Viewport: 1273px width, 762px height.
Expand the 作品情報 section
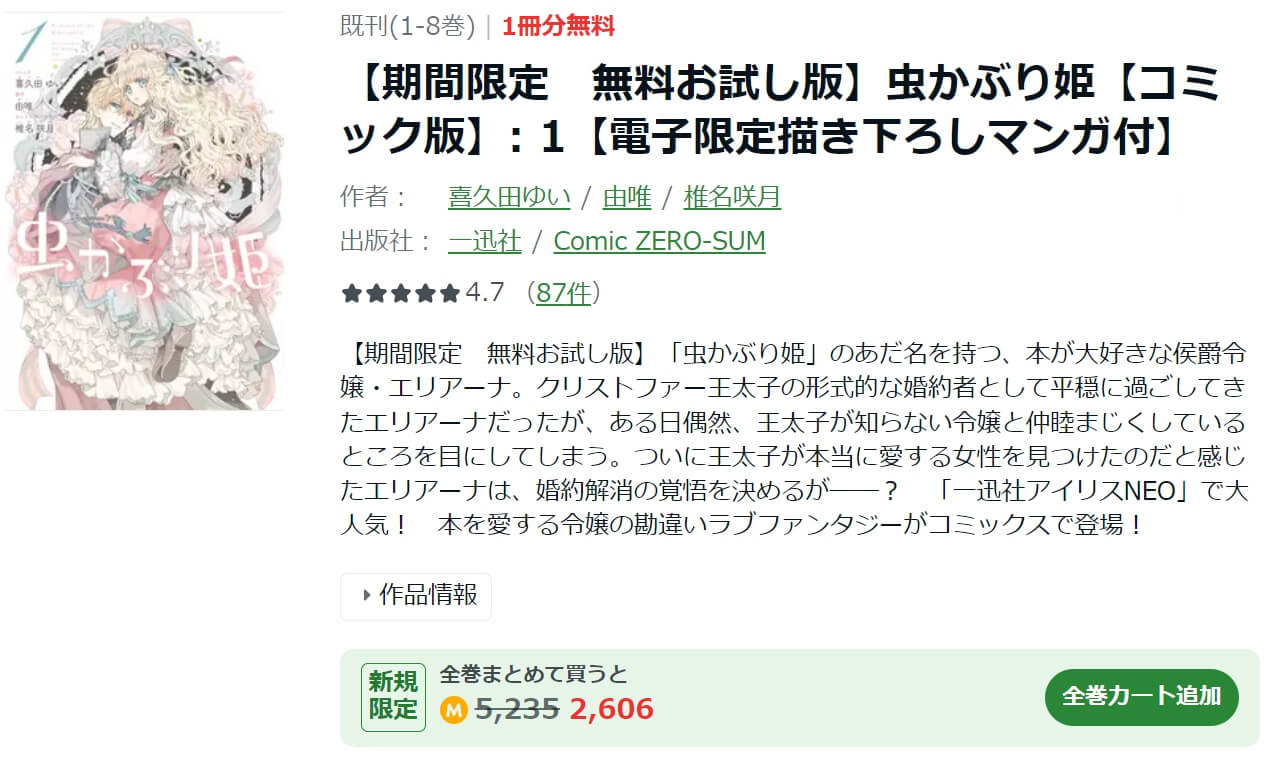click(x=416, y=596)
